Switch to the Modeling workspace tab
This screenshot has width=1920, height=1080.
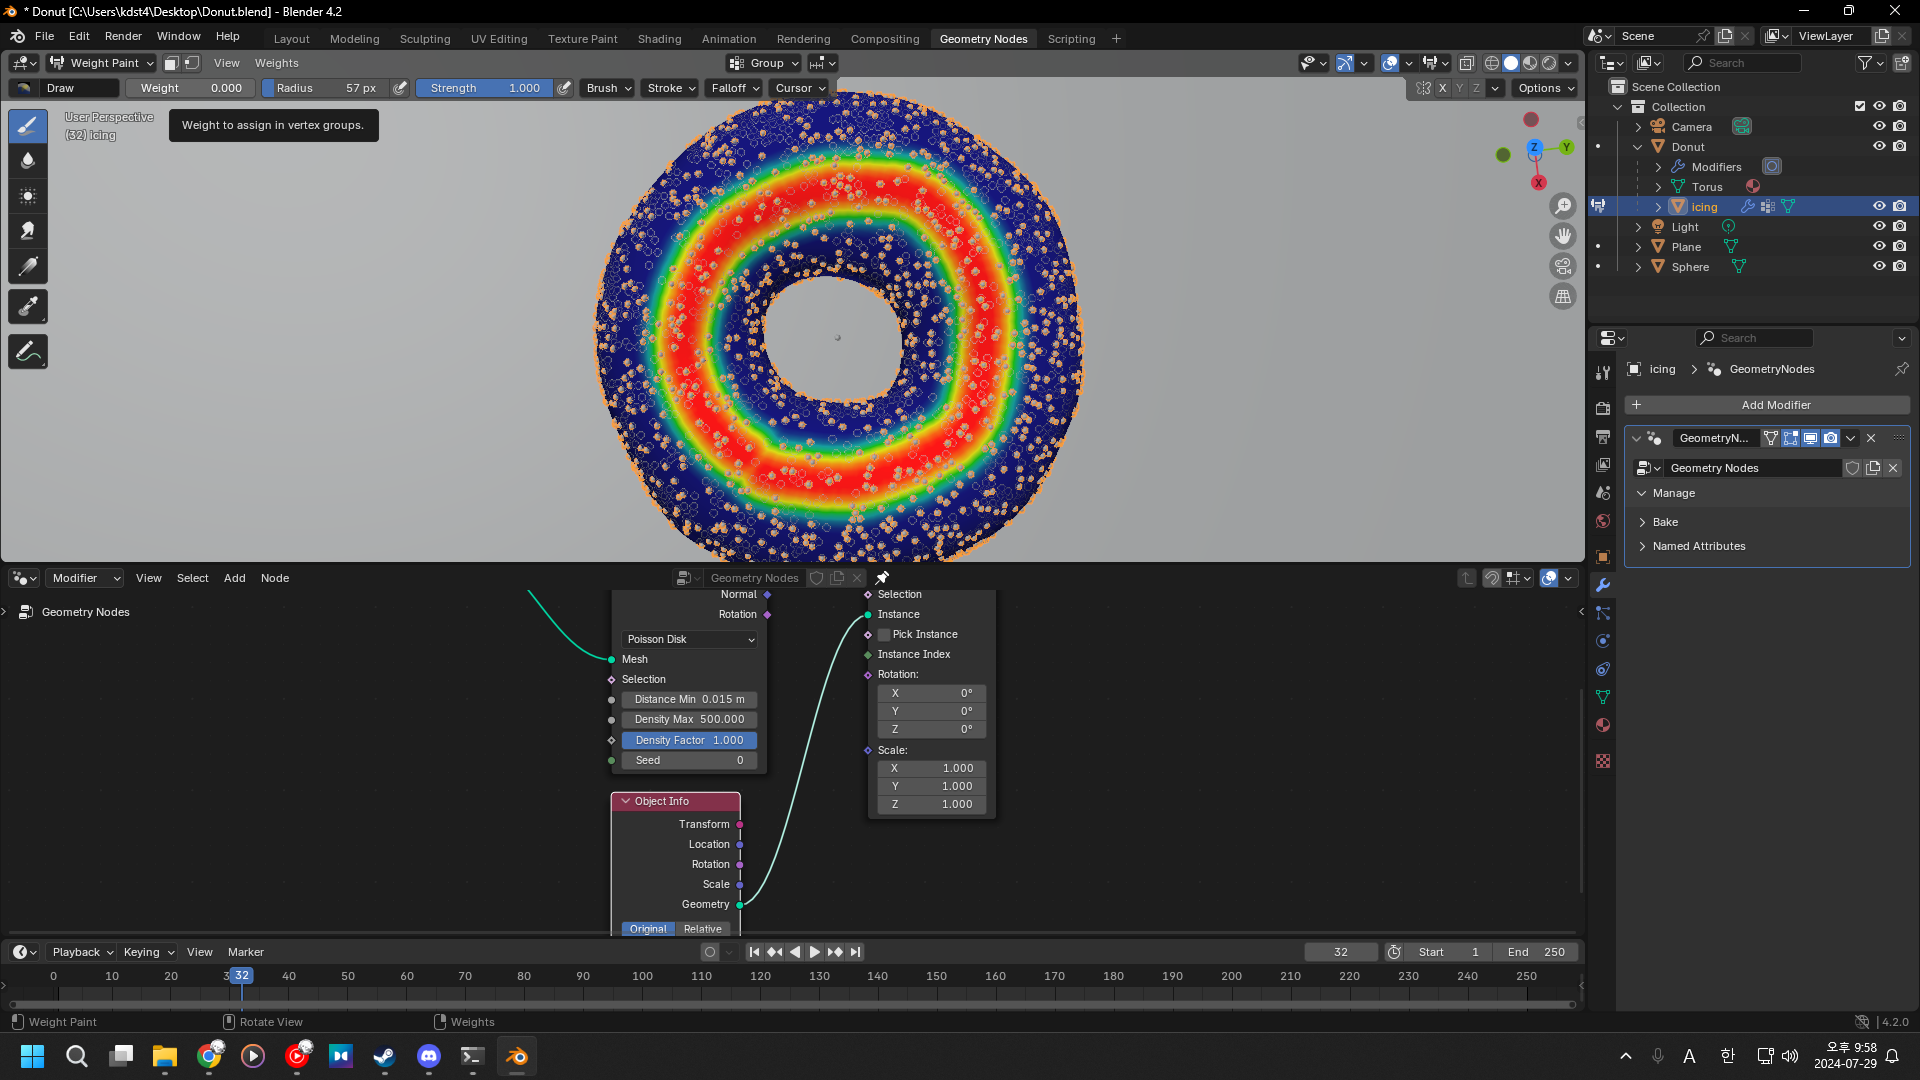pos(354,39)
